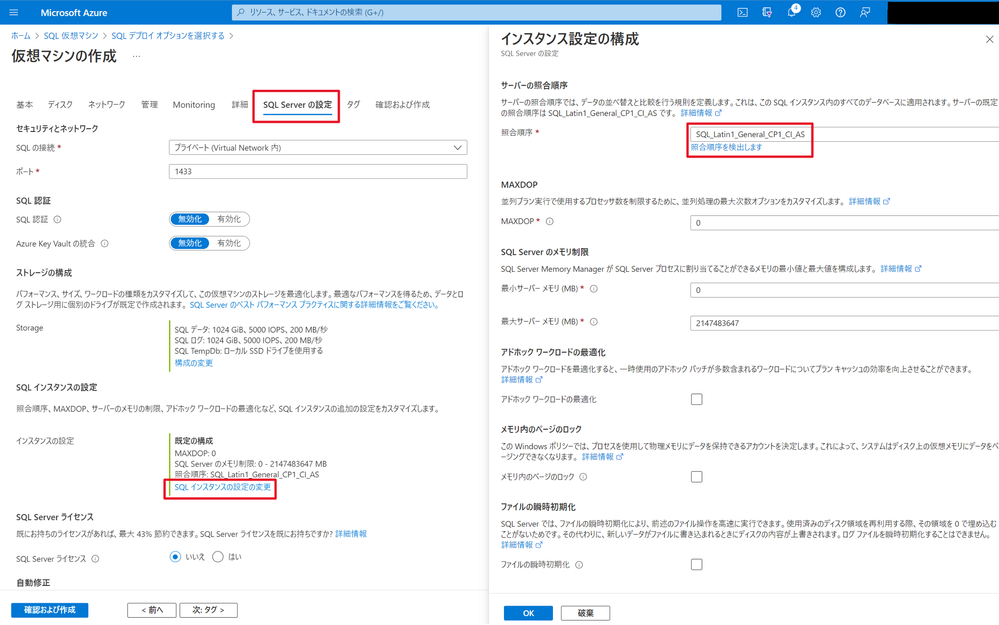Switch to the 確認および作成 tab
The width and height of the screenshot is (999, 625).
click(403, 104)
